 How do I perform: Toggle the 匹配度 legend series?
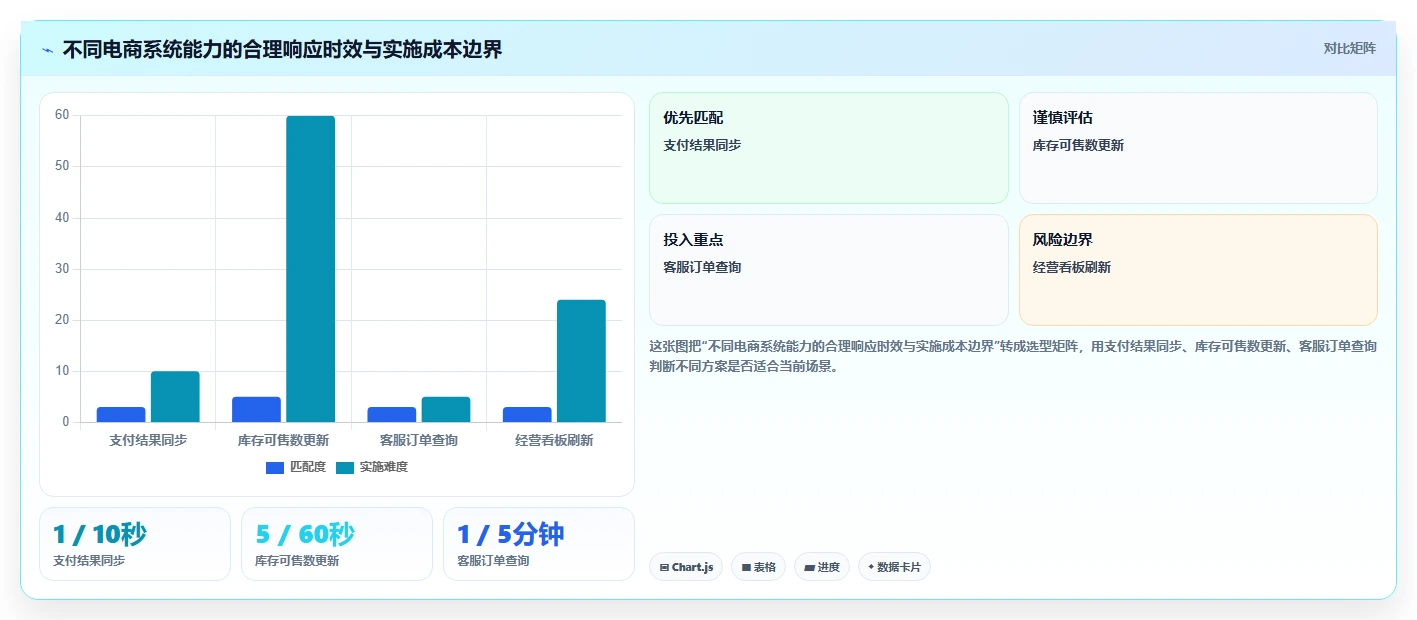(x=296, y=467)
